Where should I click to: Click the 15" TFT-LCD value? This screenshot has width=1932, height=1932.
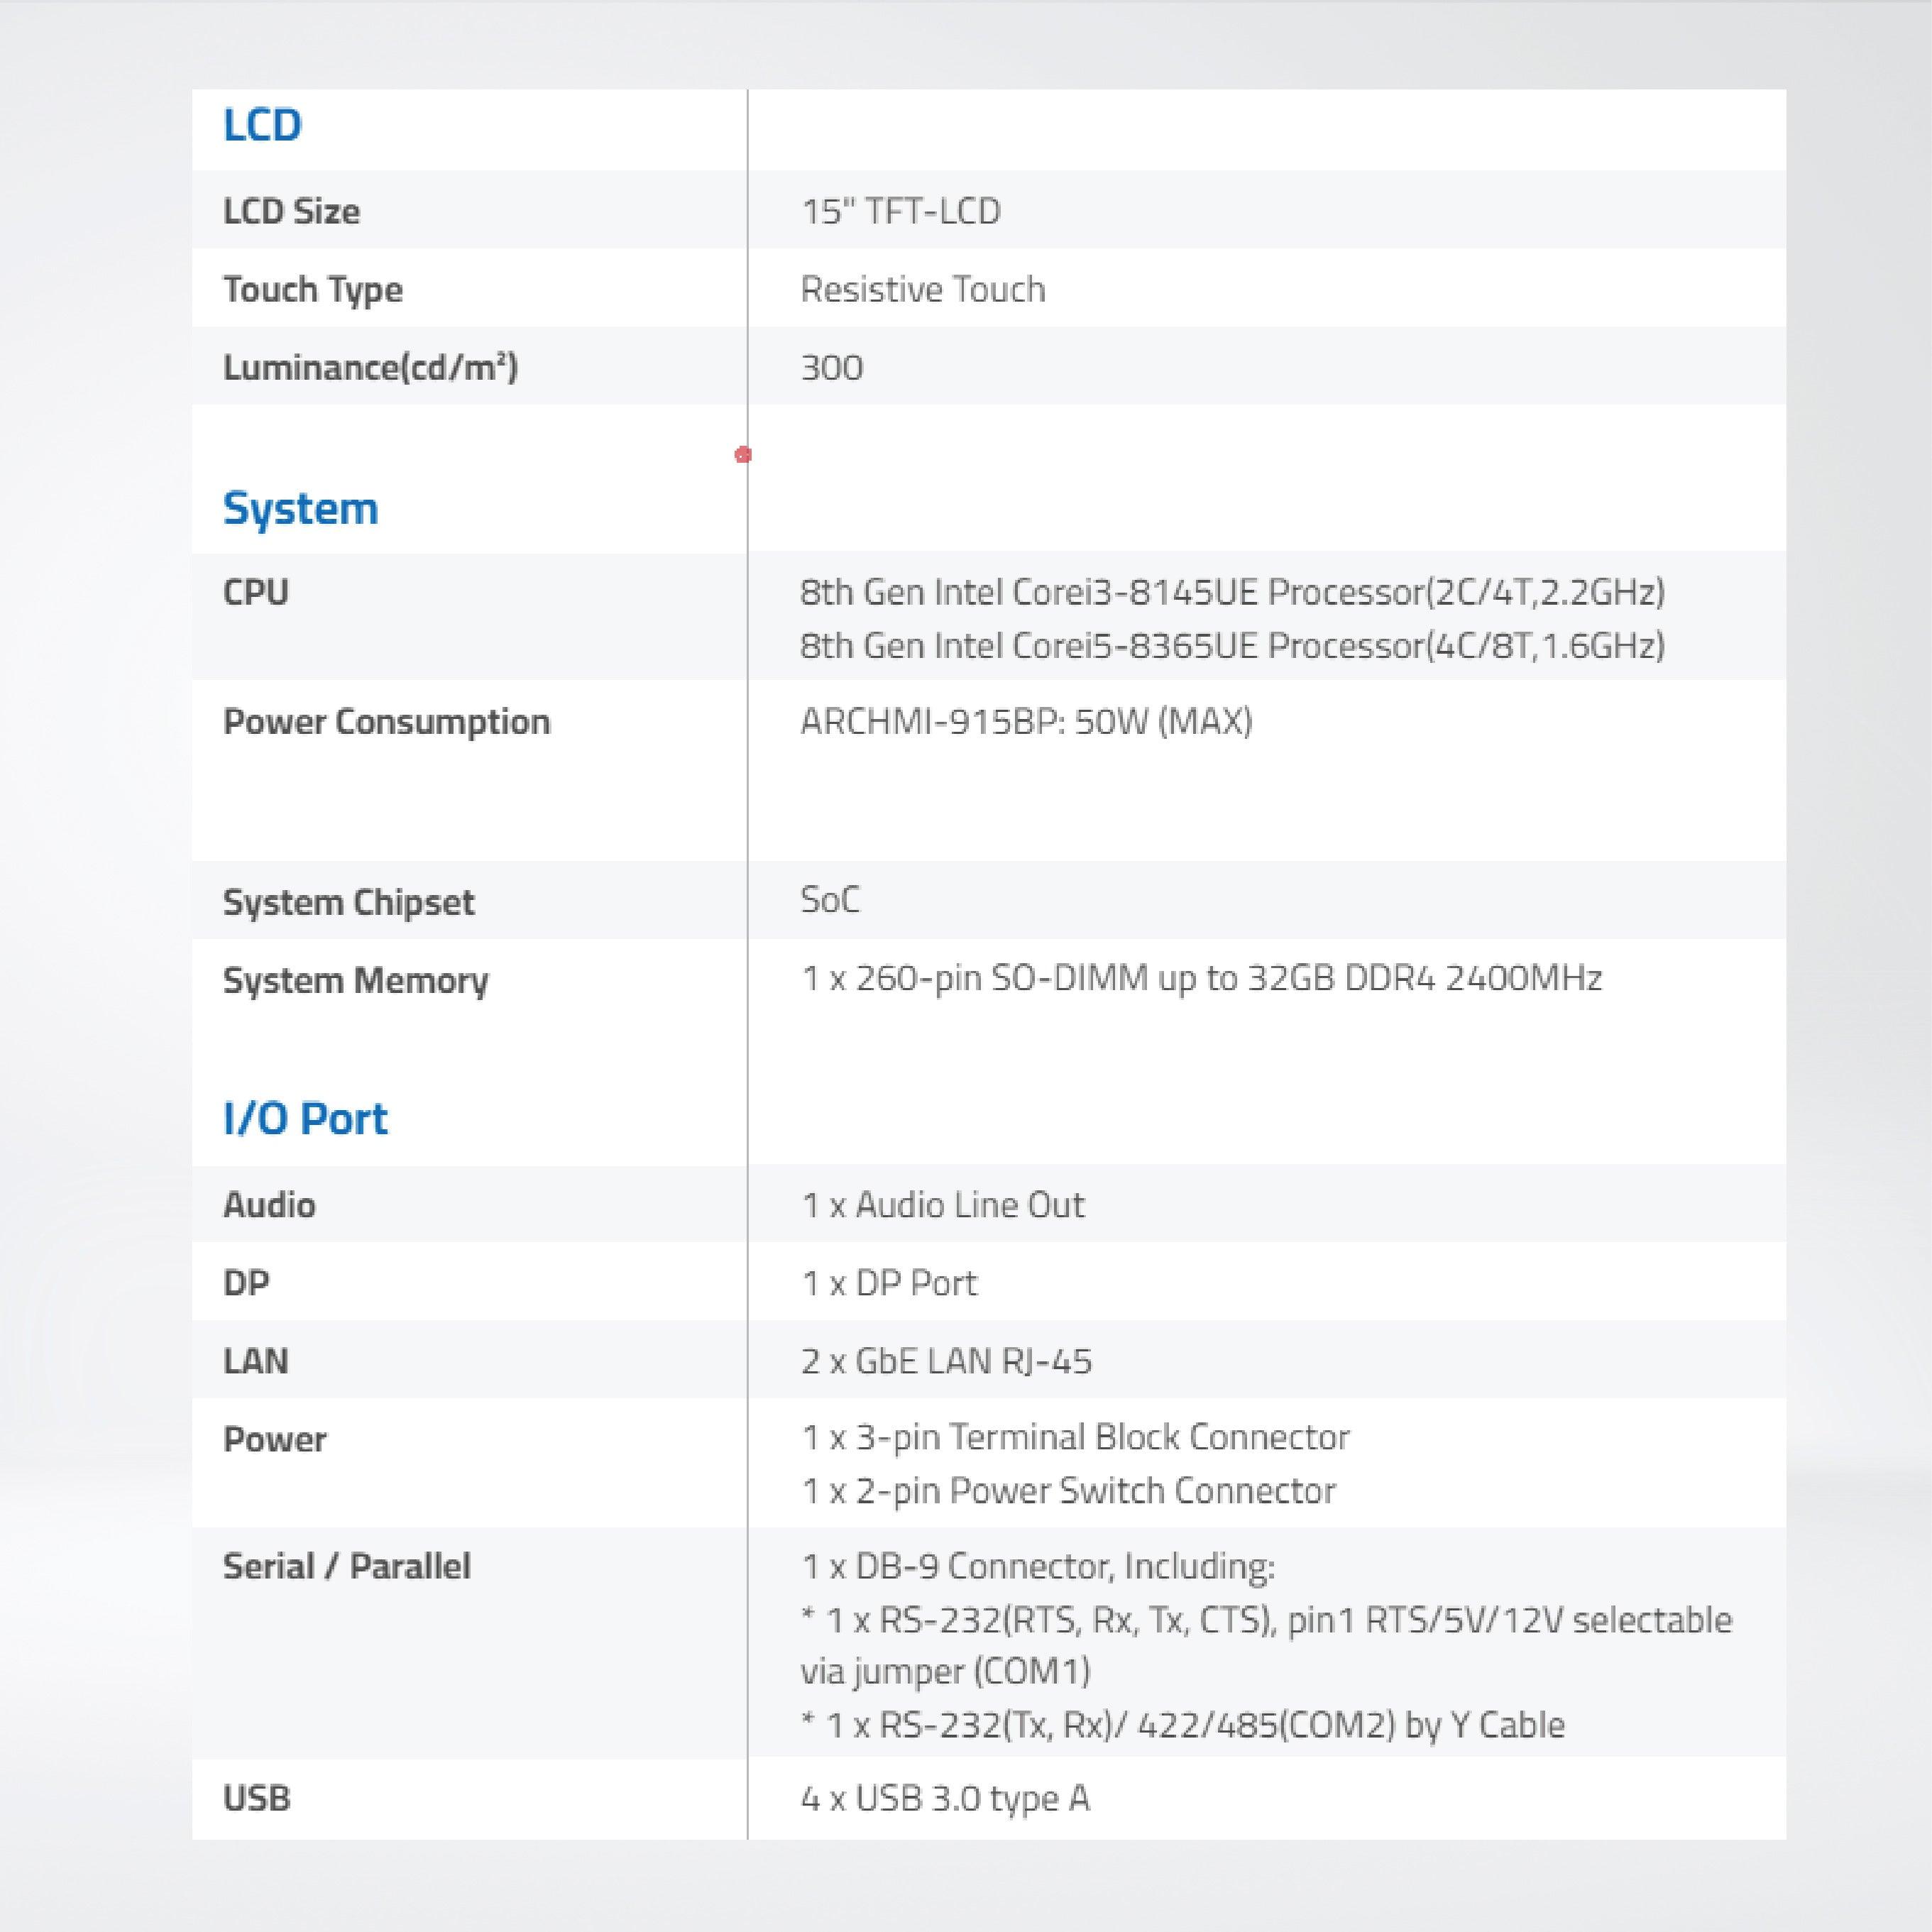(x=900, y=211)
